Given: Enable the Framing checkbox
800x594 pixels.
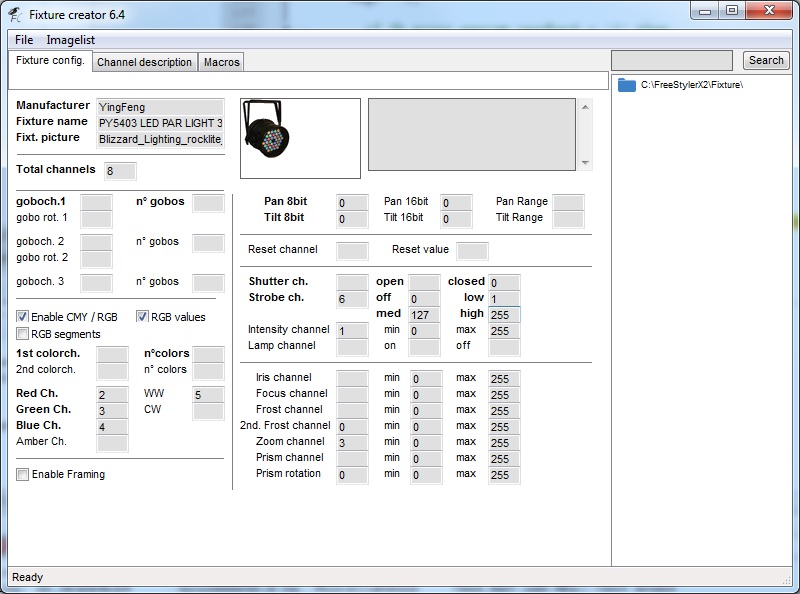Looking at the screenshot, I should point(23,474).
